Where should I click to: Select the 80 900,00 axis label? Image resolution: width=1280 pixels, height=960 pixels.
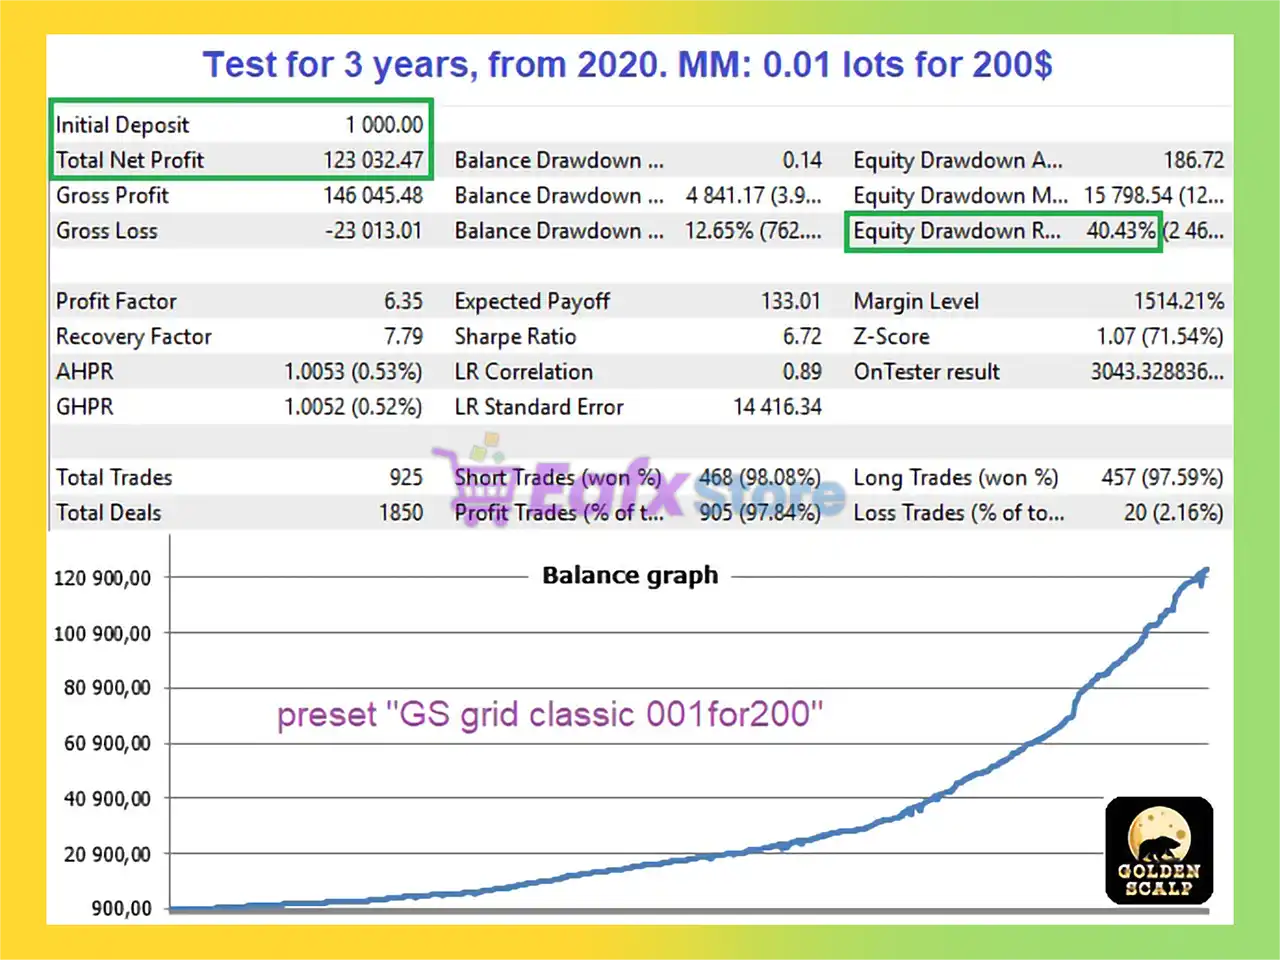[x=107, y=688]
